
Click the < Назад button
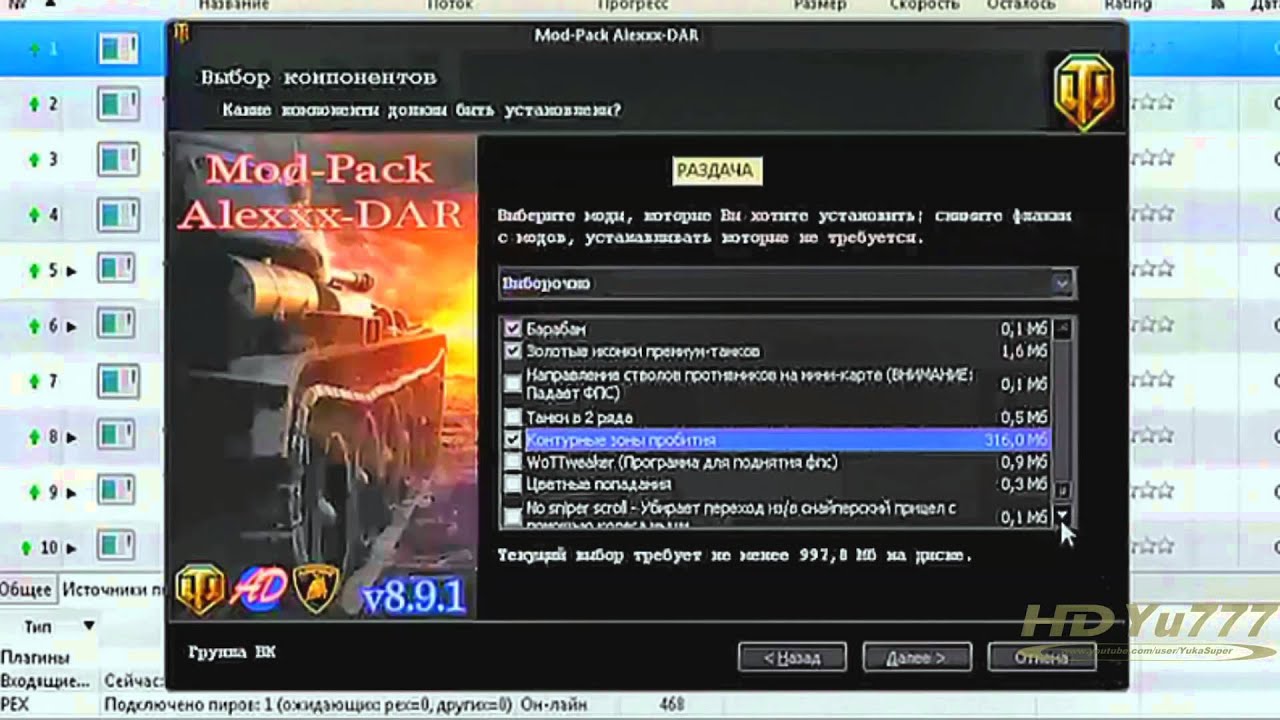[x=792, y=658]
